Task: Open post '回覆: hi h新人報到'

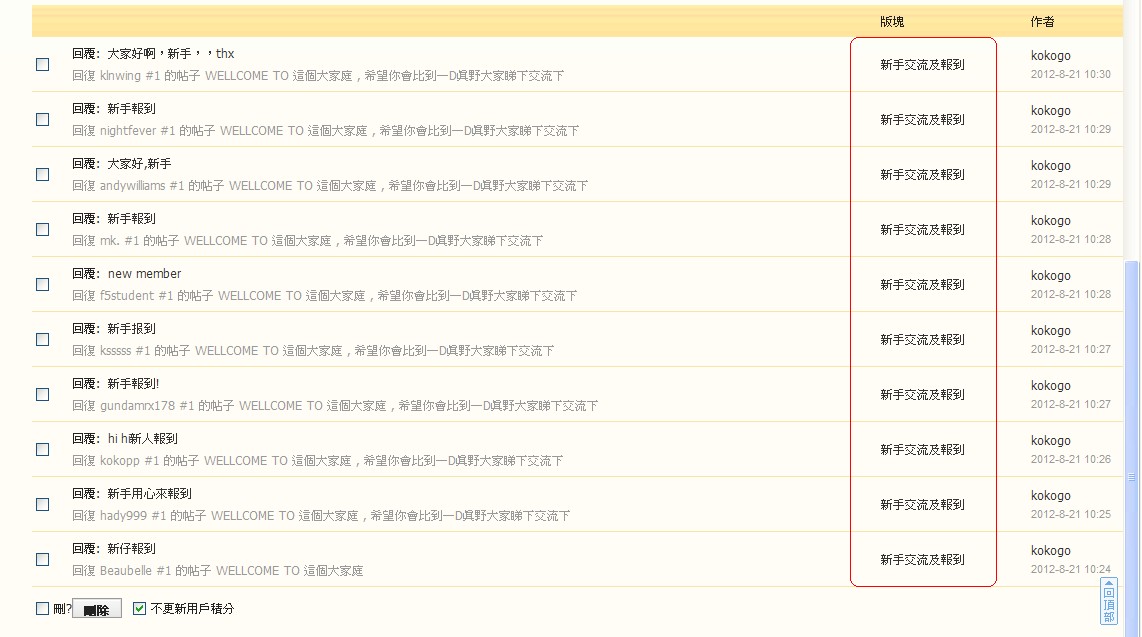Action: pyautogui.click(x=125, y=438)
